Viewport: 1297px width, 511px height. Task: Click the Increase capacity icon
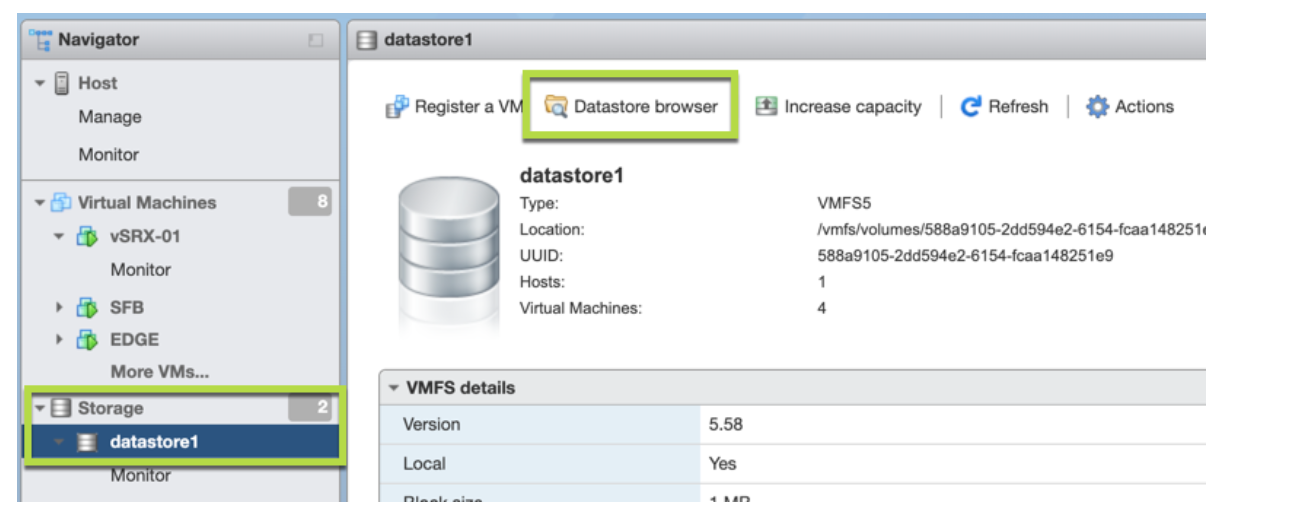766,106
